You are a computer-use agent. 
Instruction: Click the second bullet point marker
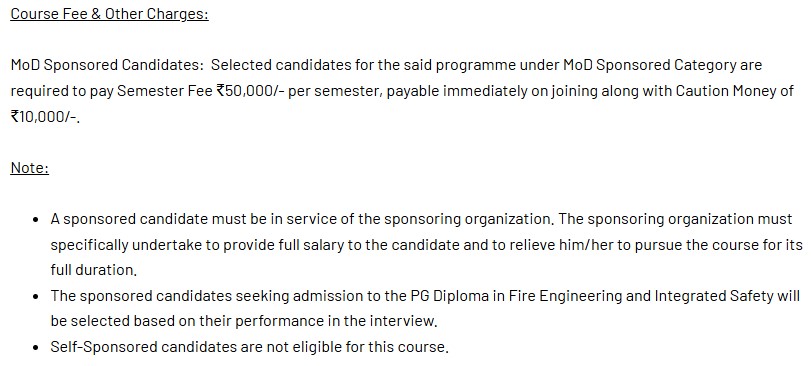tap(36, 297)
